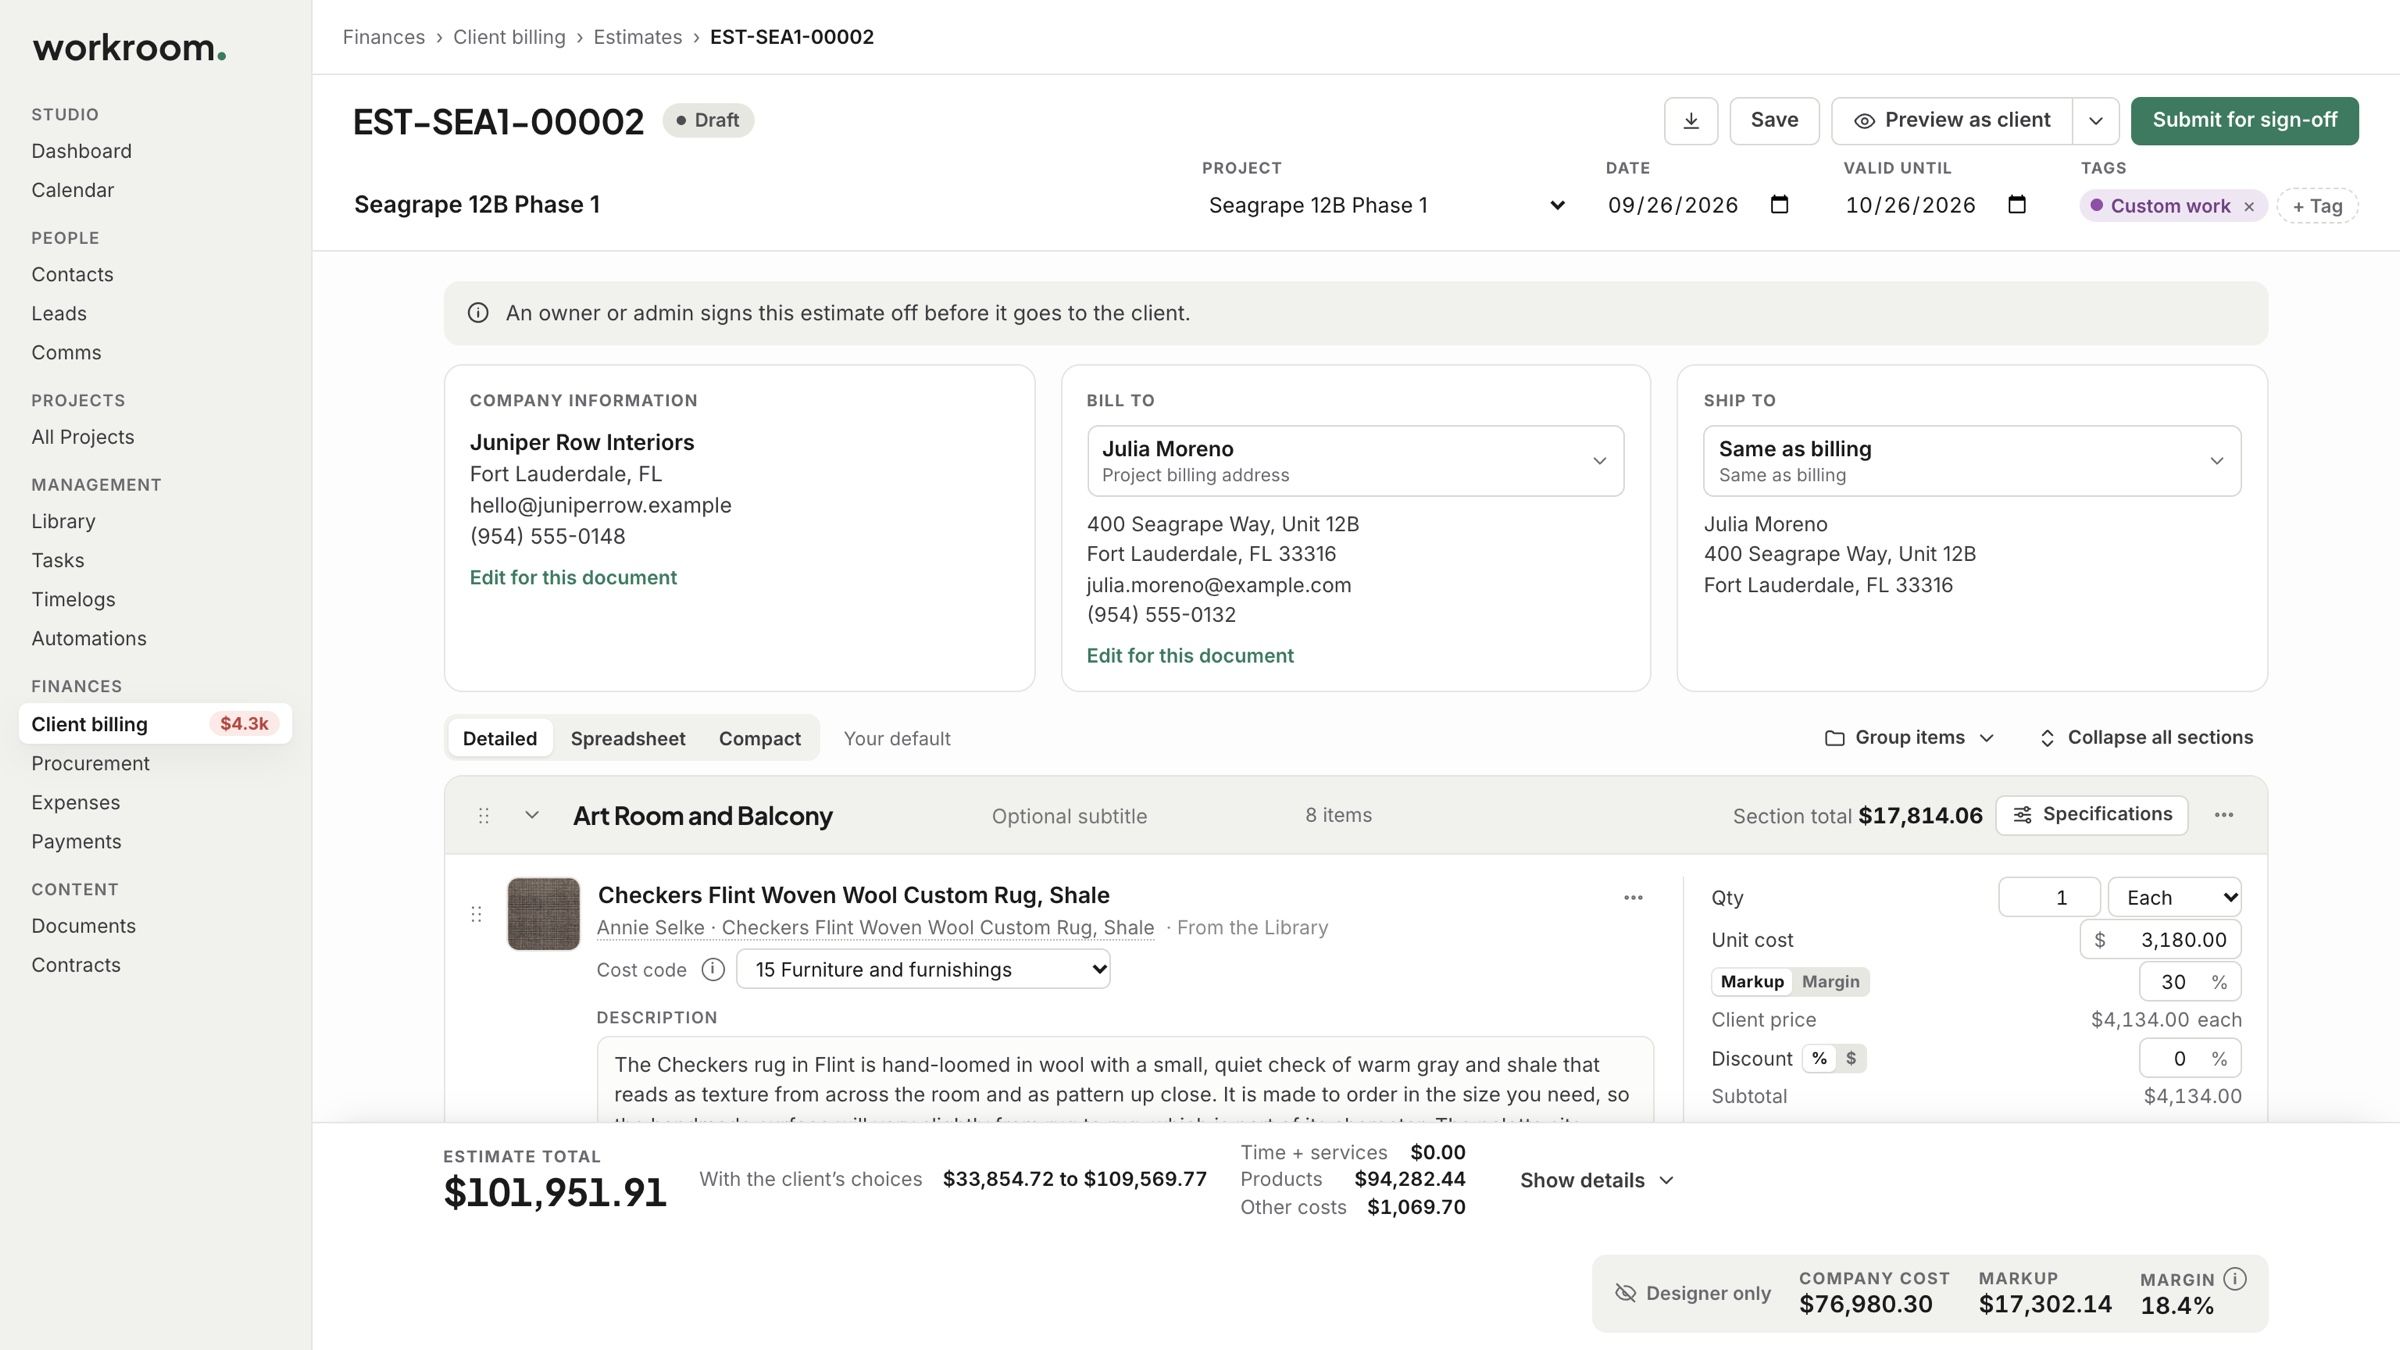This screenshot has width=2400, height=1350.
Task: Expand the Bill To contact dropdown
Action: [1355, 461]
